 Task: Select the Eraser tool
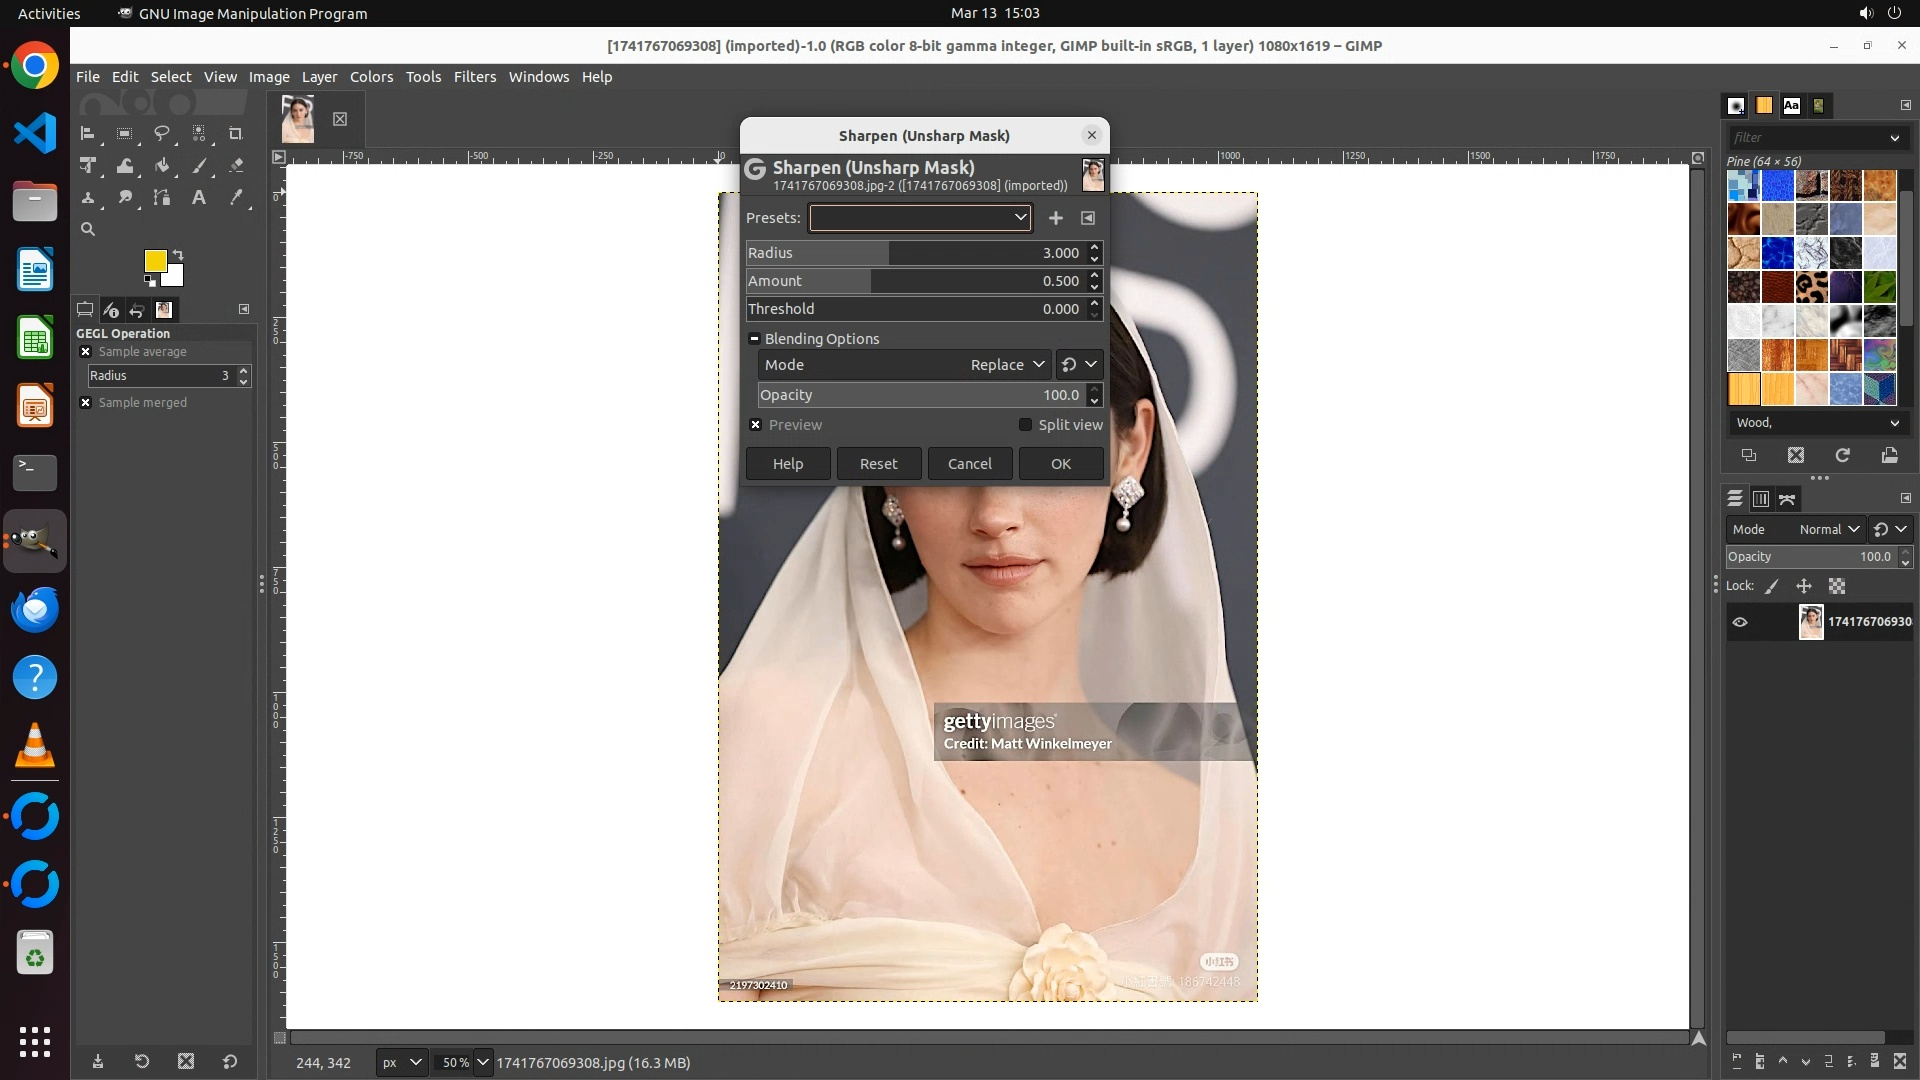[x=236, y=166]
